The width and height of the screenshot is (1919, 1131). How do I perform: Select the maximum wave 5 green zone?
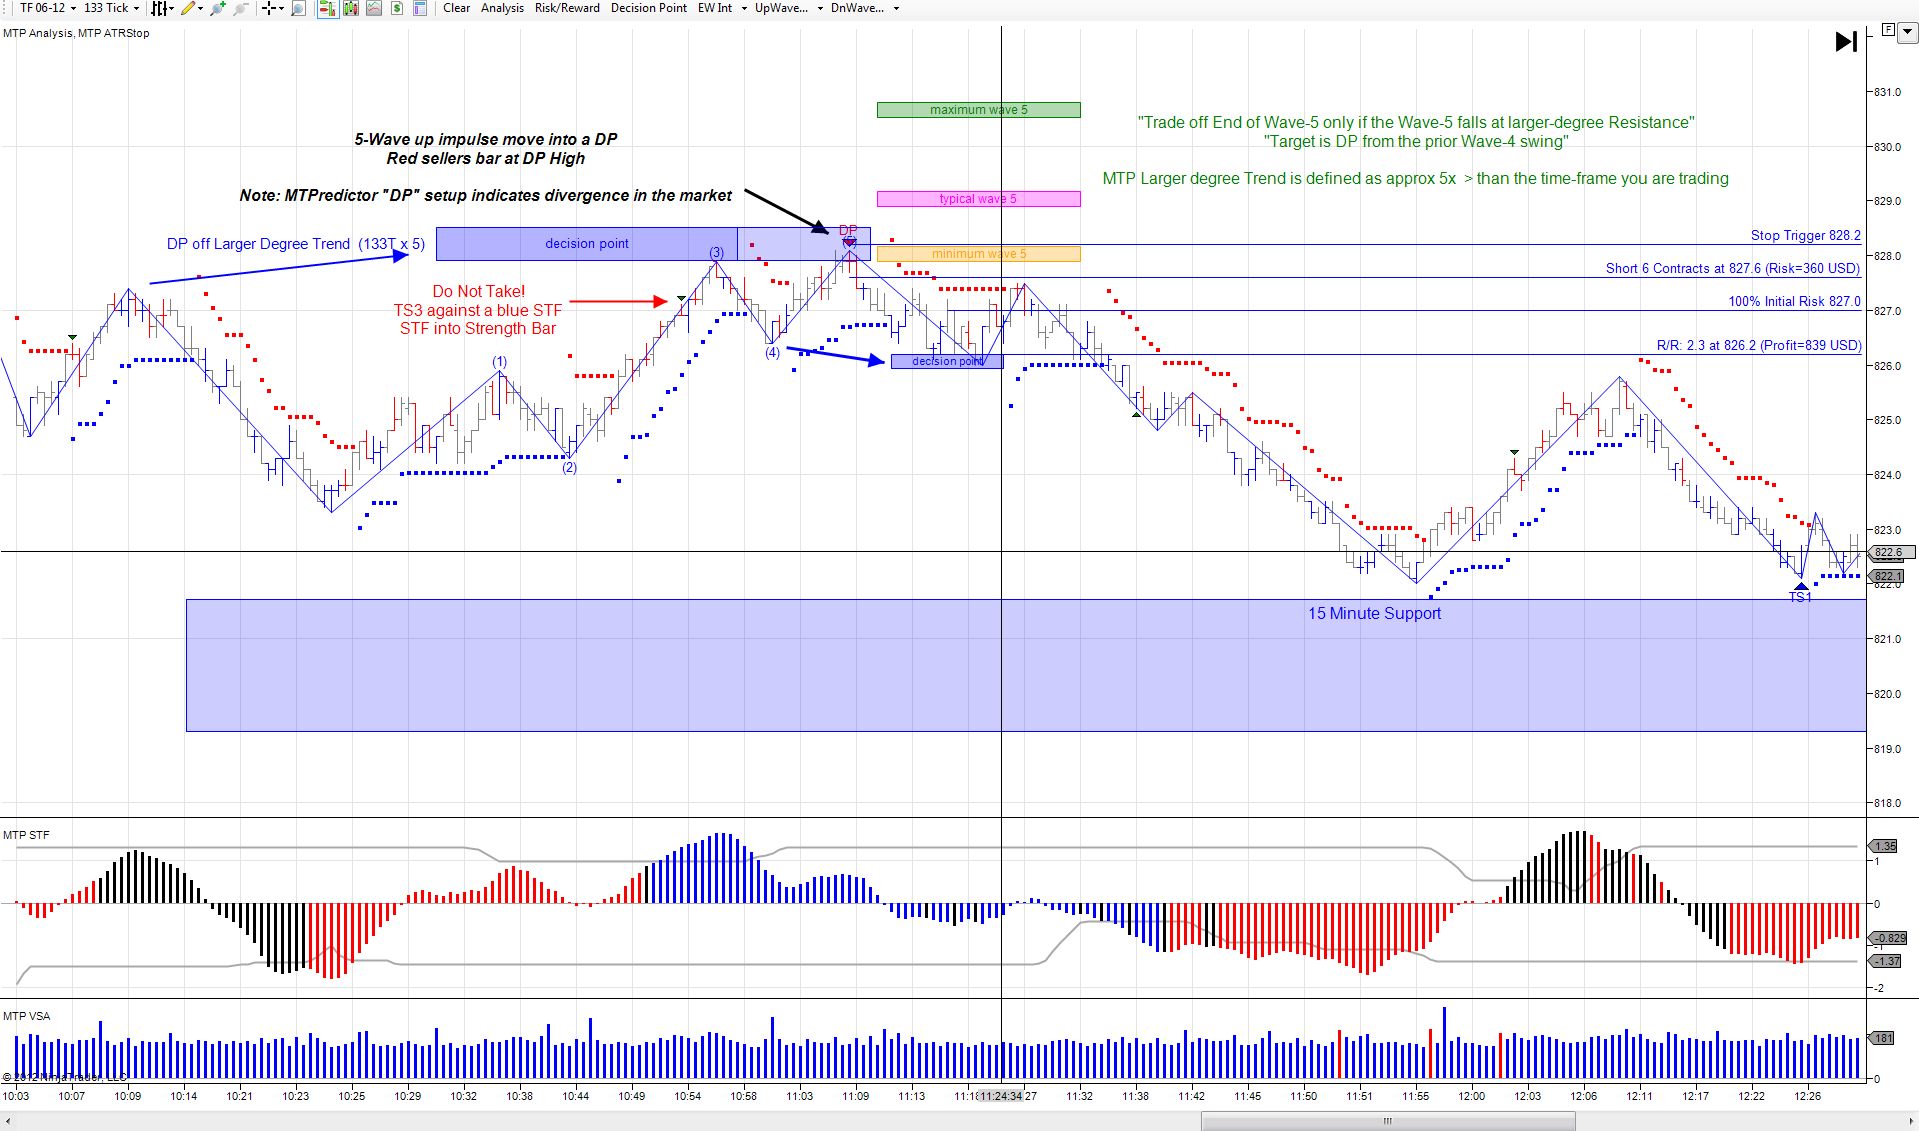[x=978, y=110]
